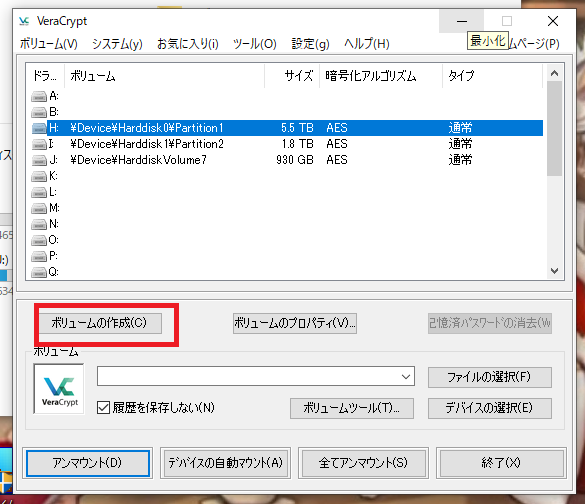This screenshot has height=504, width=585.
Task: Click the drive Q: disk icon
Action: coord(39,272)
